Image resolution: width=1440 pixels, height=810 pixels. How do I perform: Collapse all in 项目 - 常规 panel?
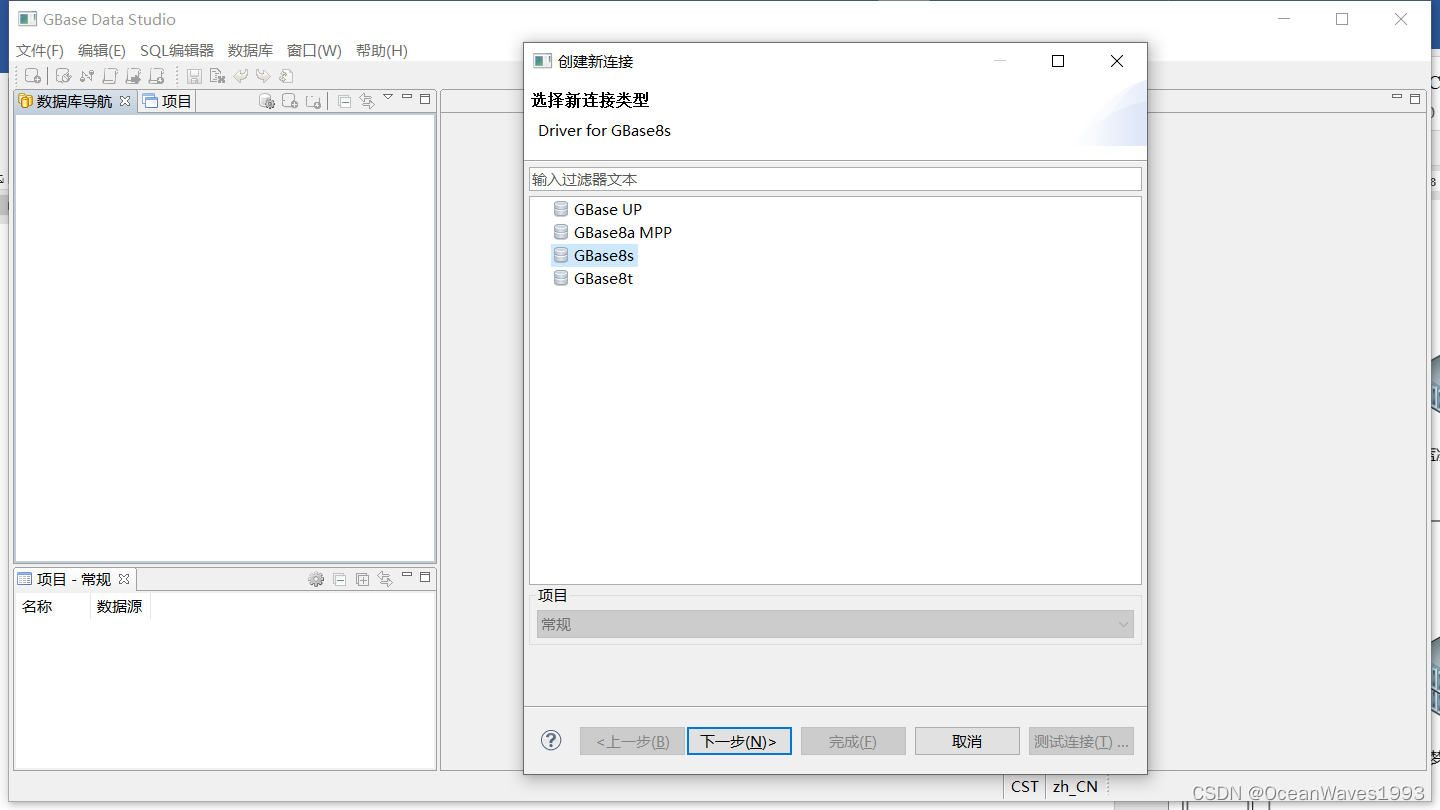pyautogui.click(x=340, y=579)
